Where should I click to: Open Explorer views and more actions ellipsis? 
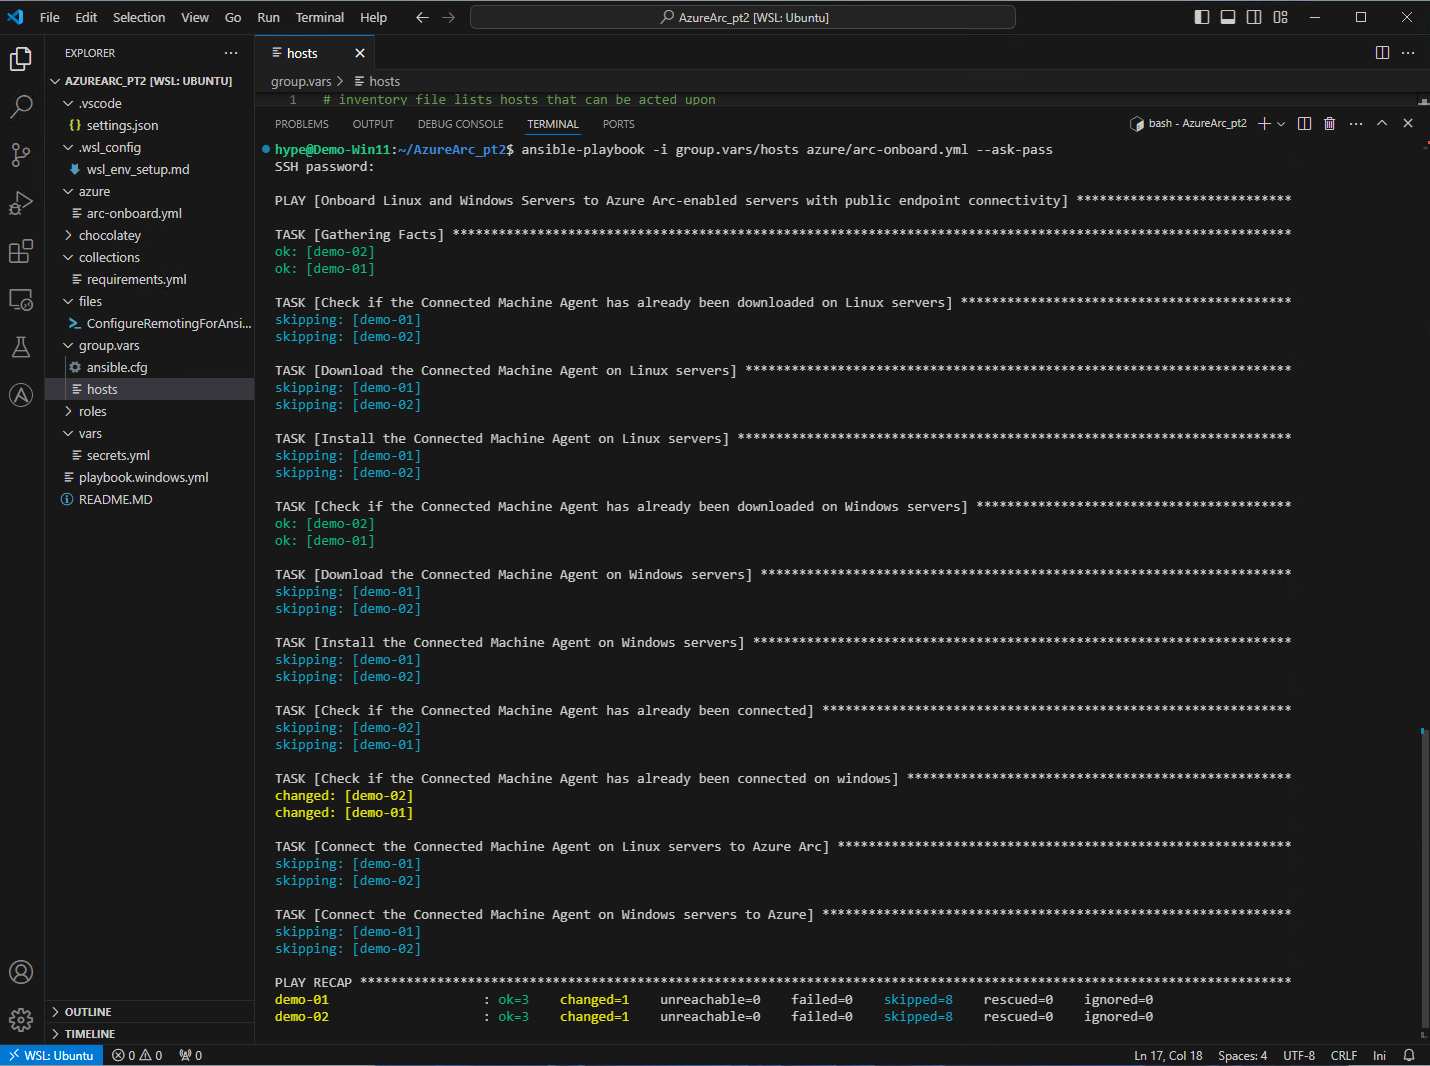click(x=231, y=53)
